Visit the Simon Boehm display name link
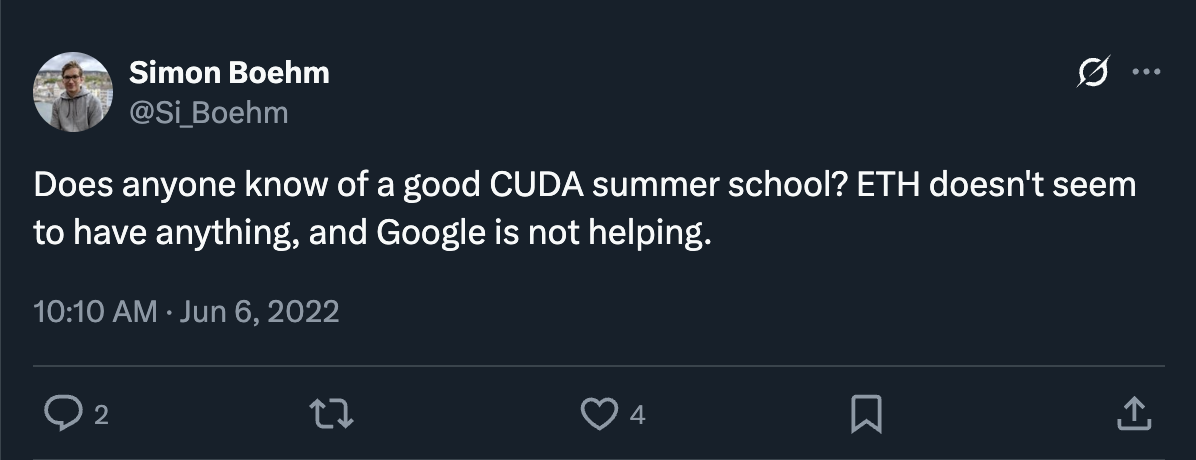Image resolution: width=1196 pixels, height=460 pixels. click(229, 73)
